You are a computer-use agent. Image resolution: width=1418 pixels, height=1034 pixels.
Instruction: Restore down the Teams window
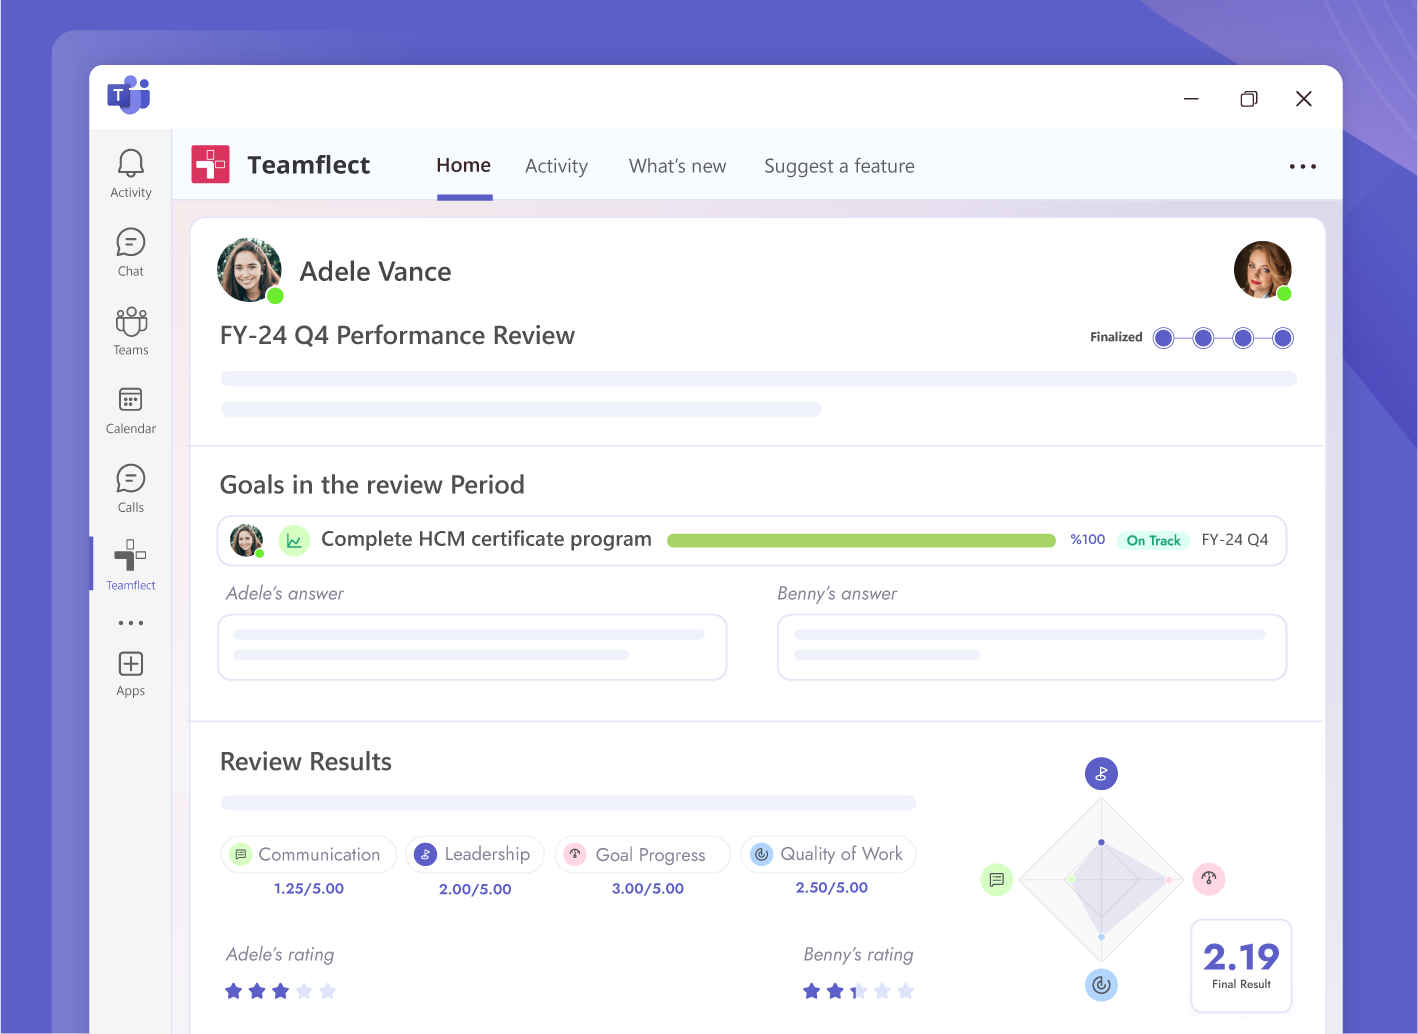[x=1248, y=99]
